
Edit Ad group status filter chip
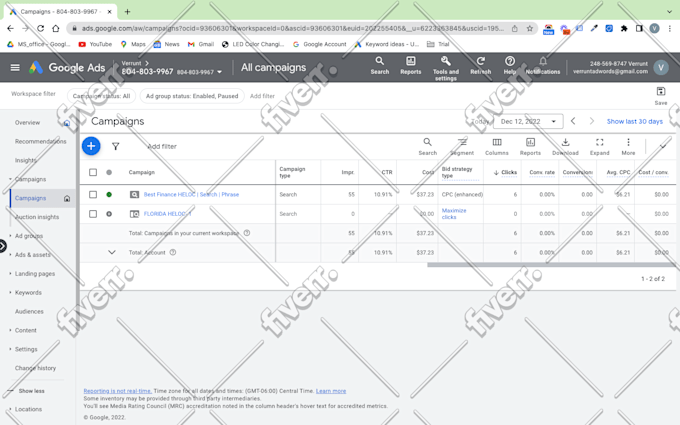[192, 96]
